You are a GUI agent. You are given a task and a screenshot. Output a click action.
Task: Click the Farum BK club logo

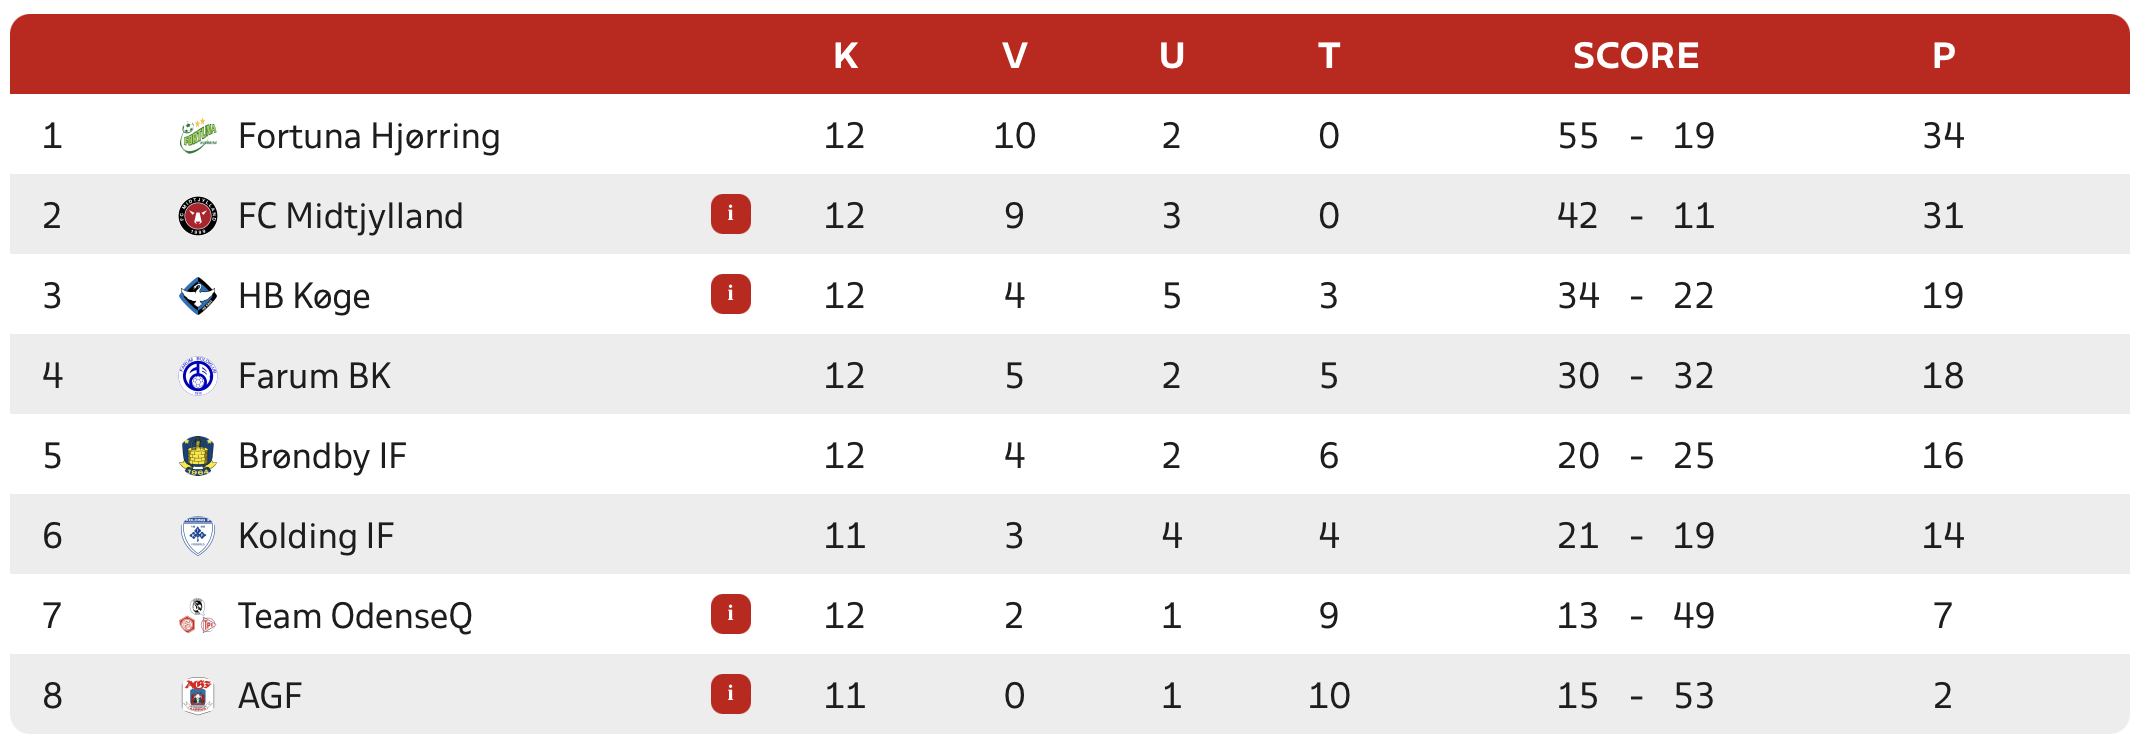[x=198, y=375]
